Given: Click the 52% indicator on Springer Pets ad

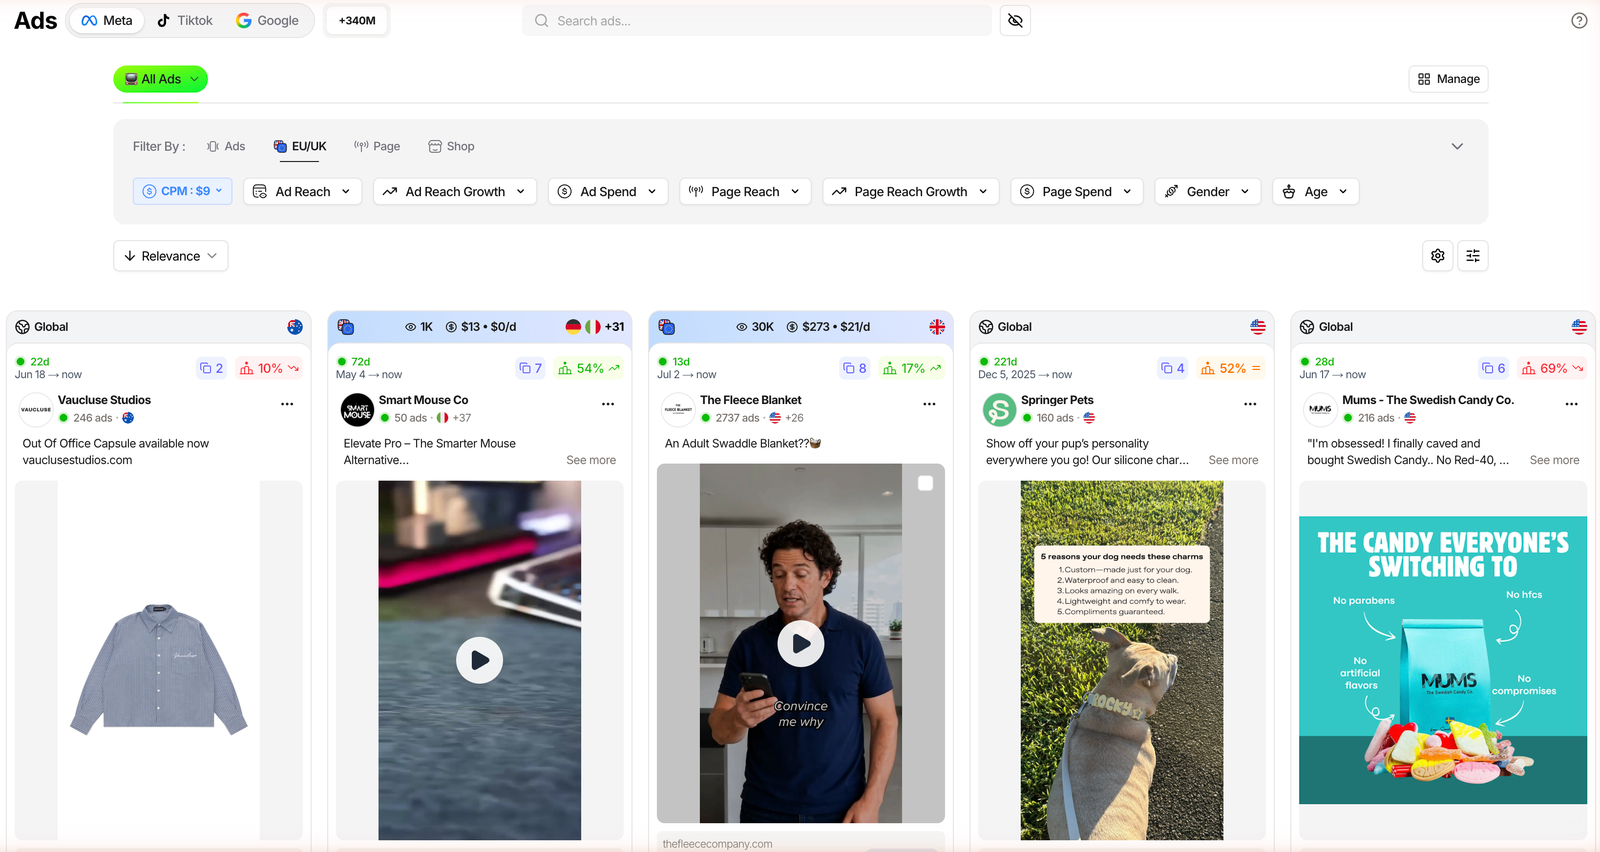Looking at the screenshot, I should (x=1231, y=368).
